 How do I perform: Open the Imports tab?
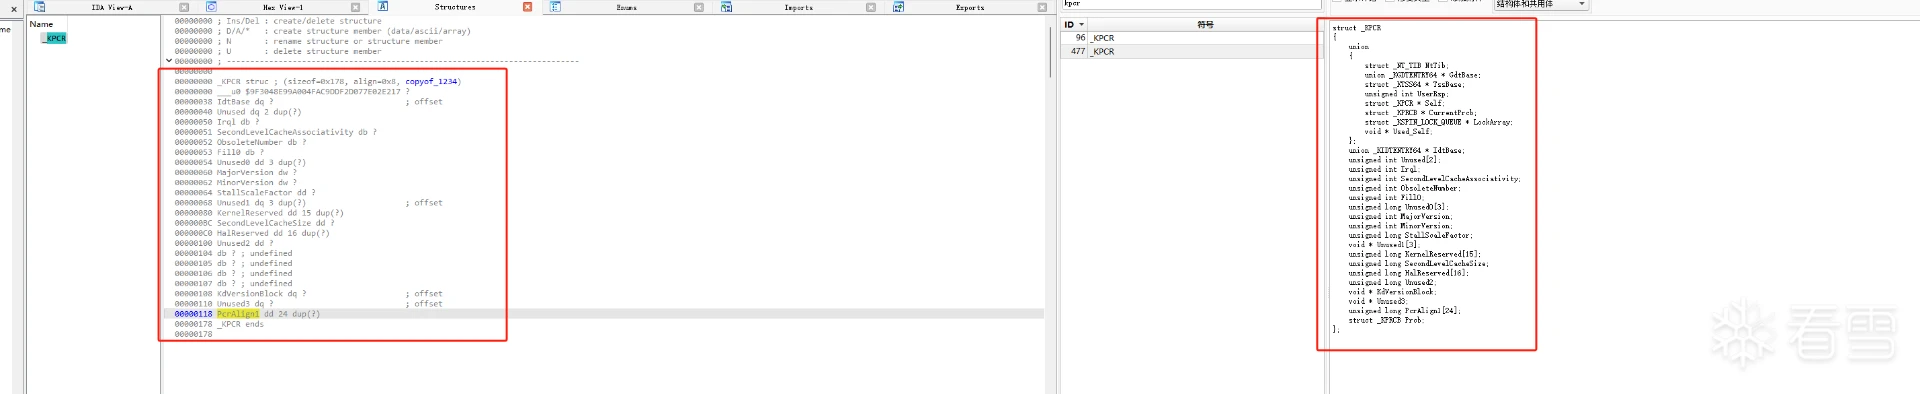798,7
